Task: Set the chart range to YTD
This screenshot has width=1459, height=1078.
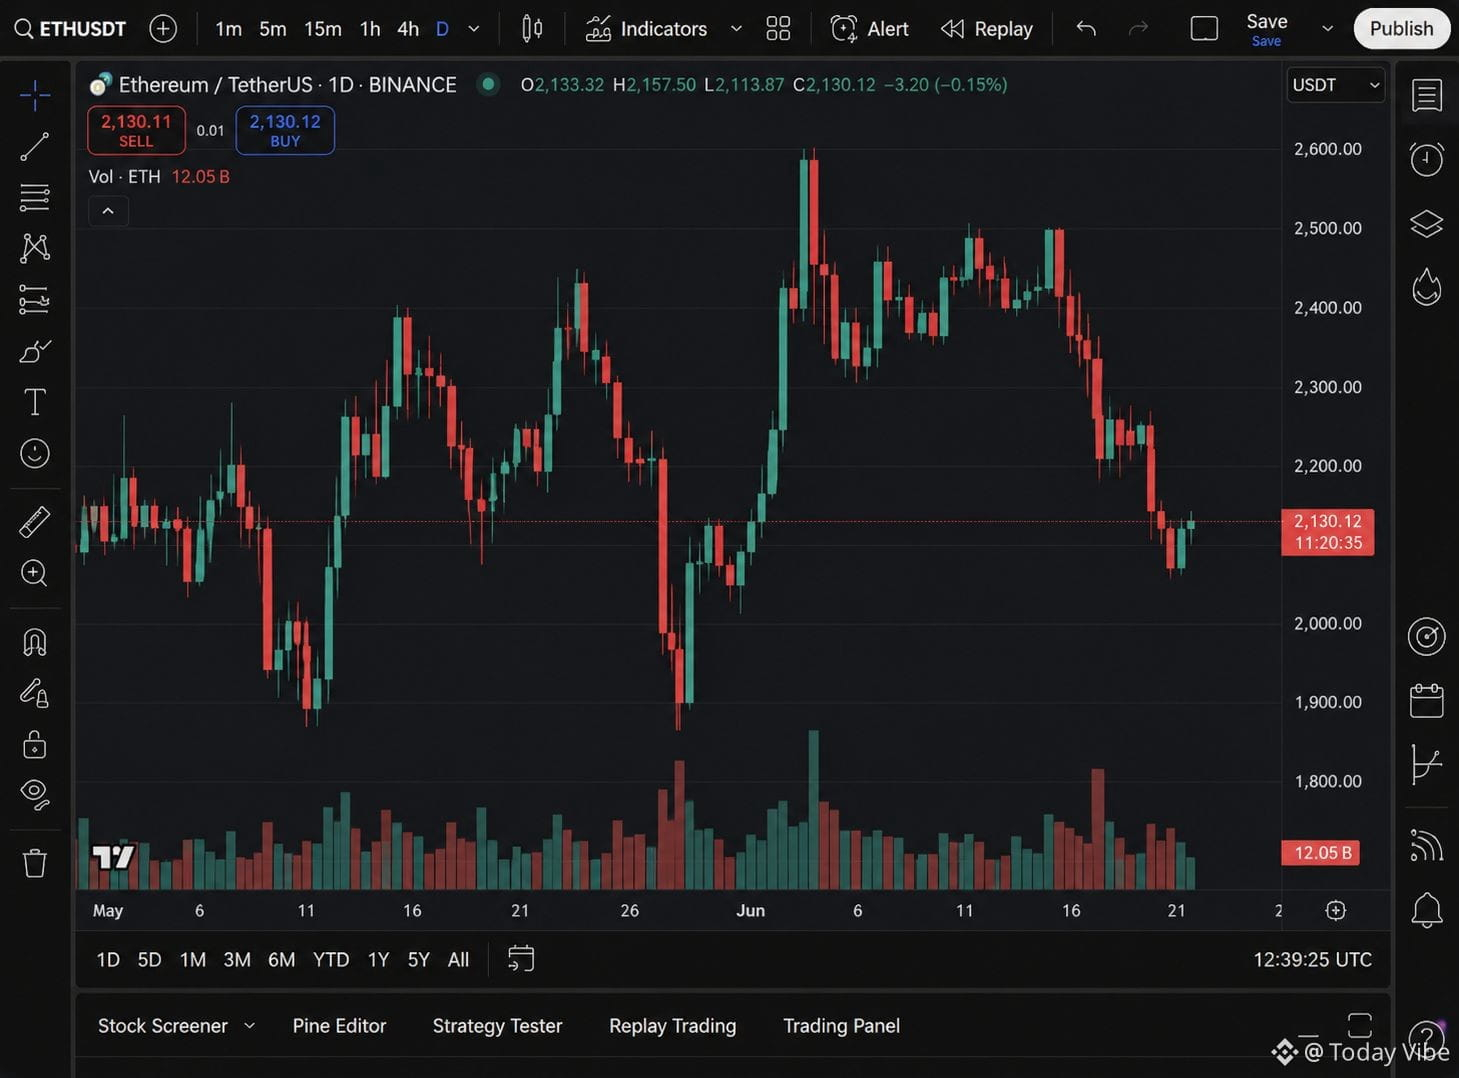Action: pyautogui.click(x=331, y=960)
